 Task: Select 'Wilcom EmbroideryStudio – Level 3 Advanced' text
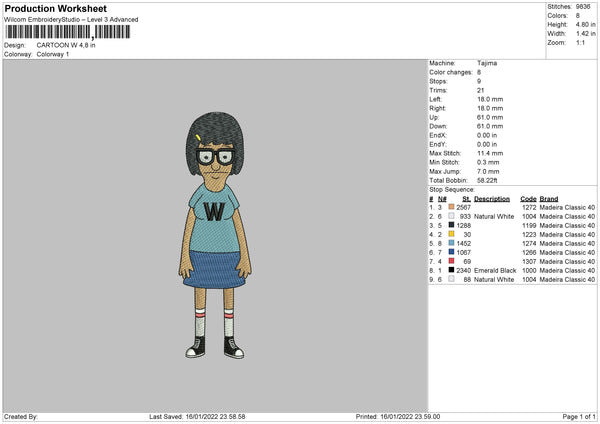coord(71,20)
